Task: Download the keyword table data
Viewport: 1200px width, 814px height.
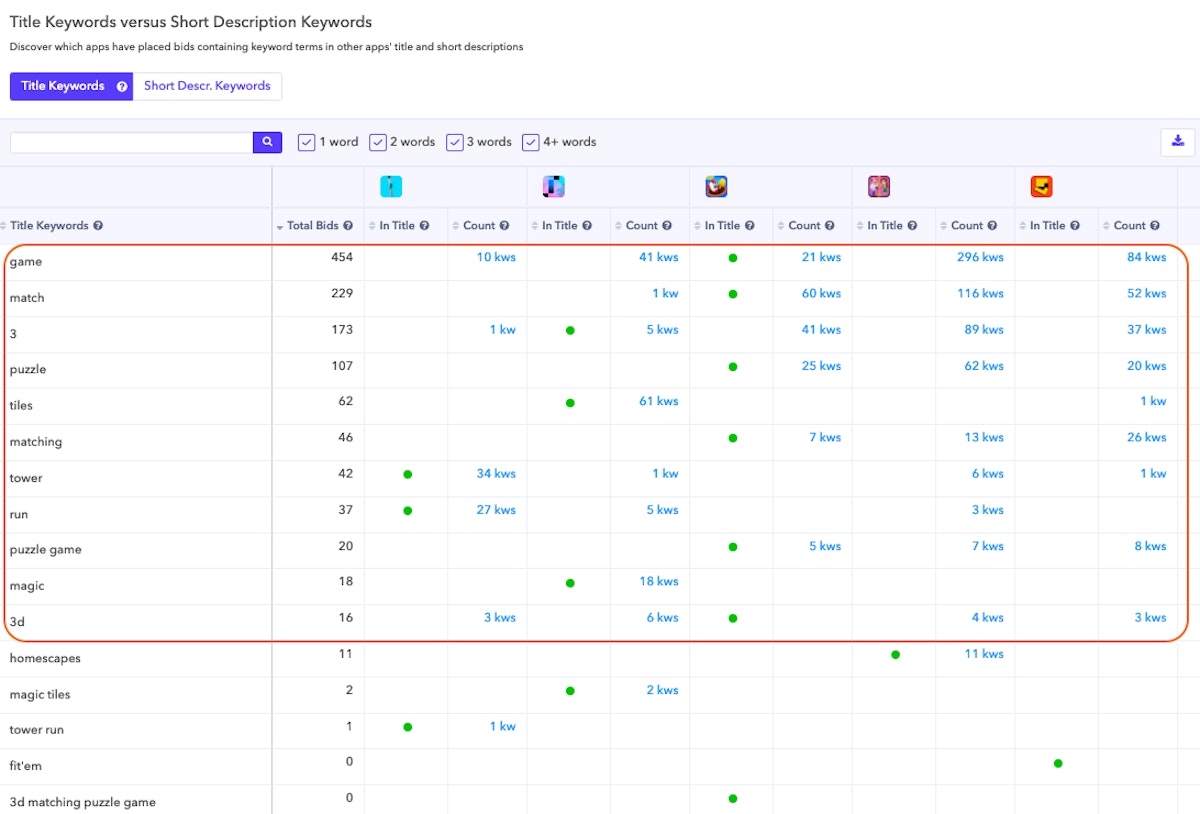Action: [1177, 142]
